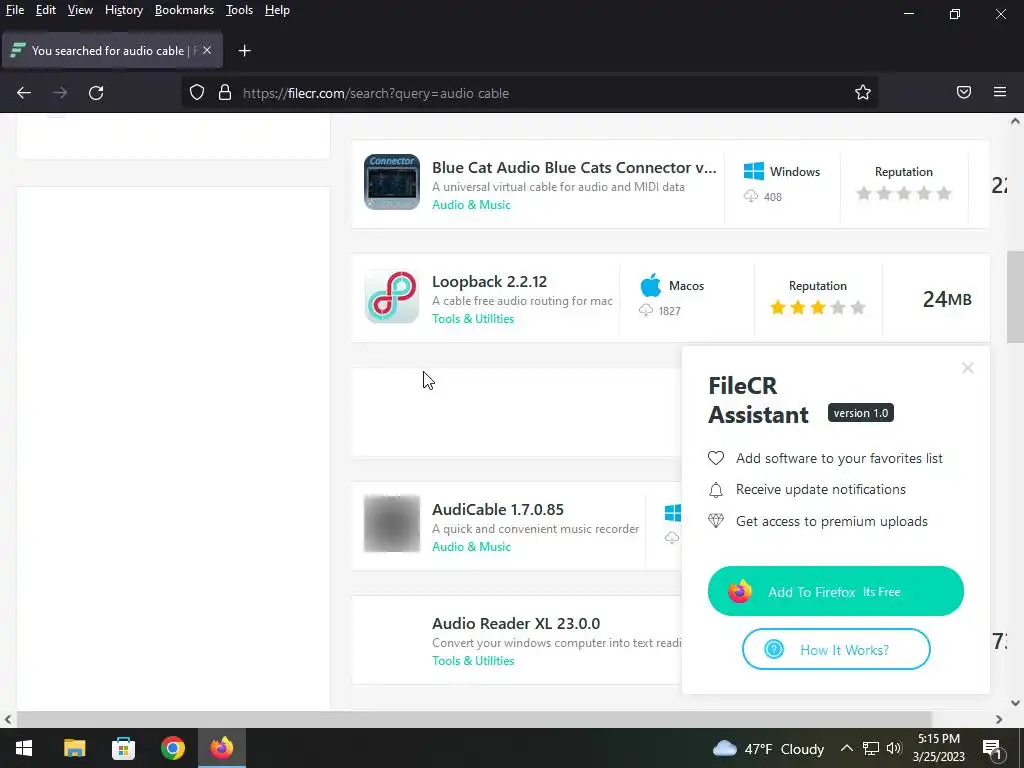Viewport: 1024px width, 768px height.
Task: Click the Apple Macos icon on Loopback row
Action: (650, 285)
